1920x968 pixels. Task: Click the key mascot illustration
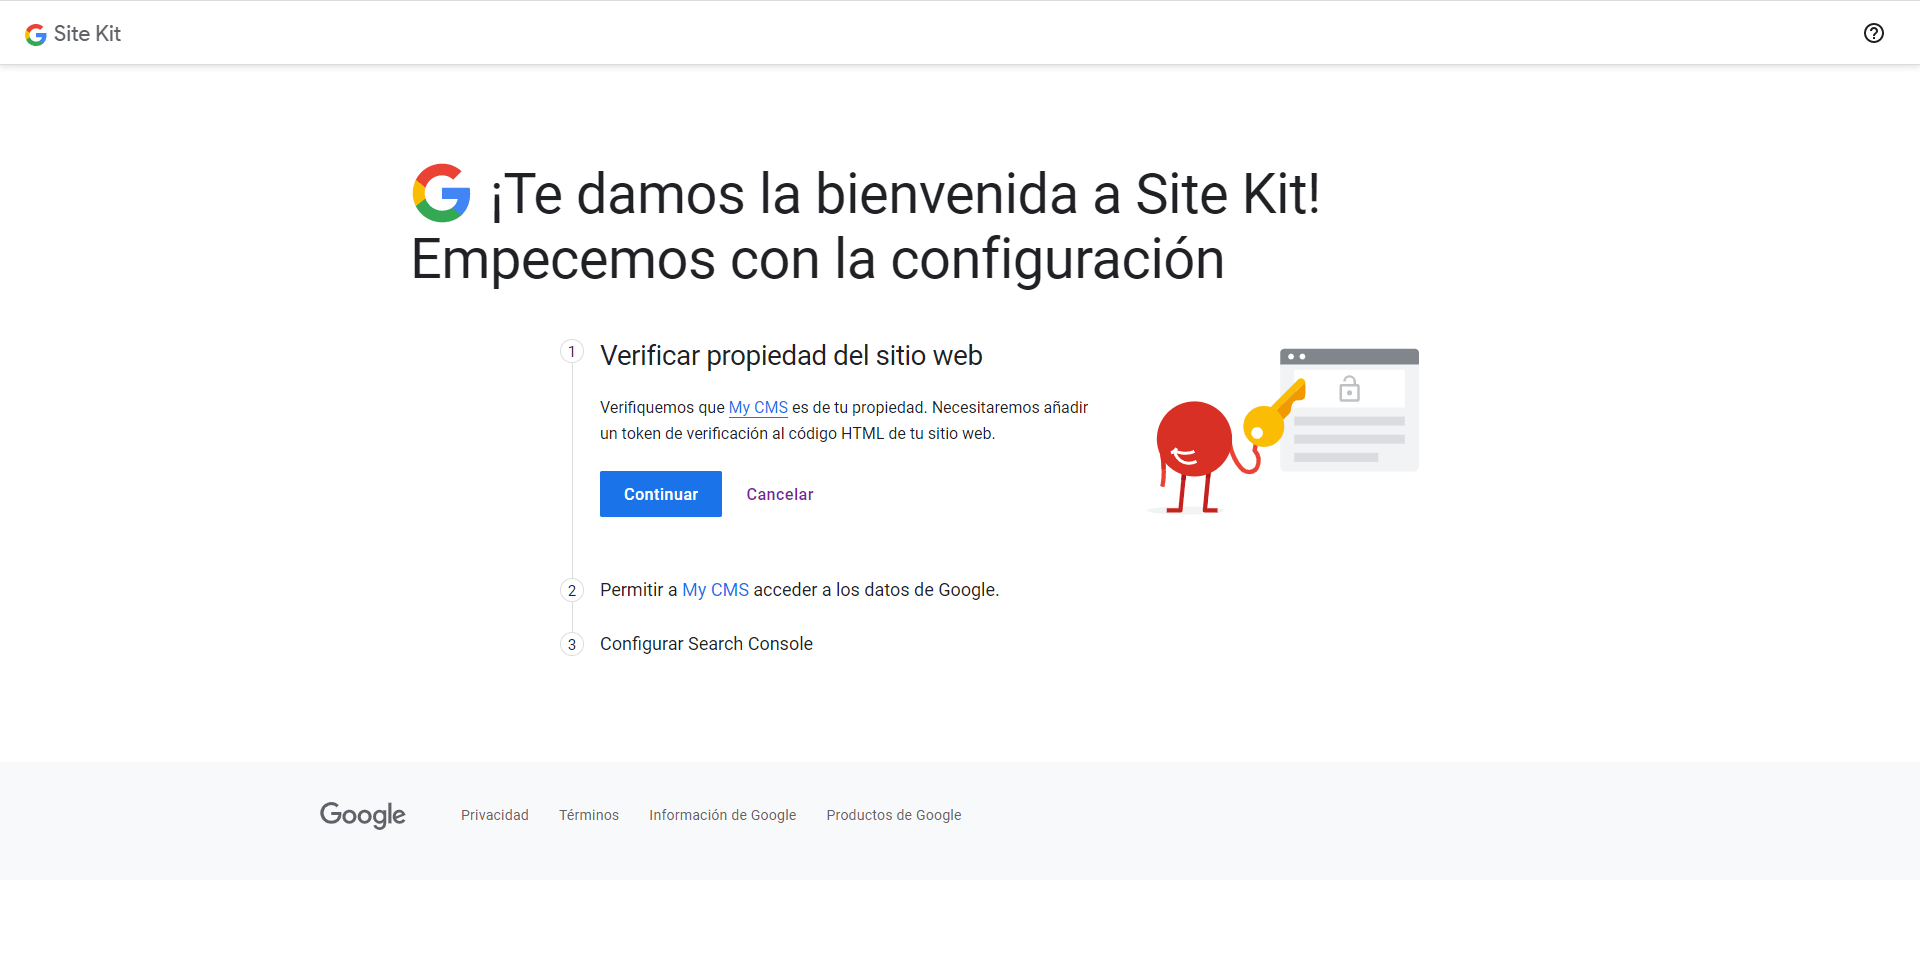[x=1283, y=431]
